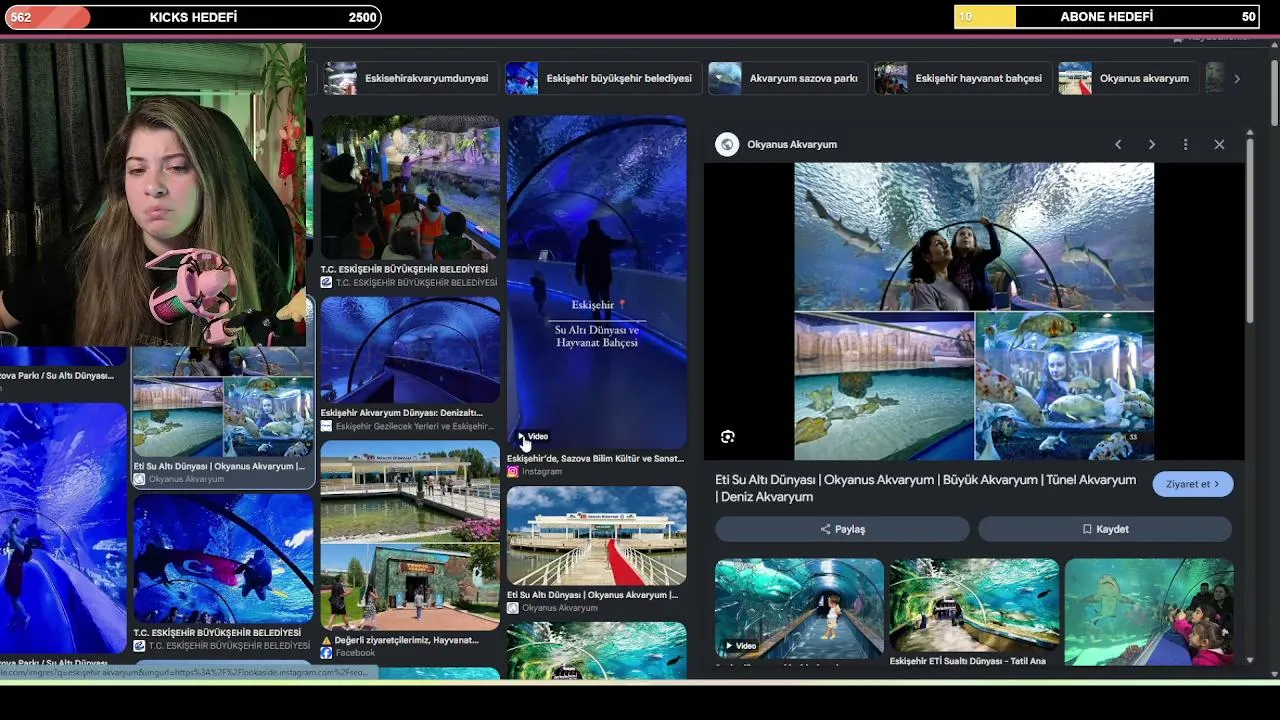Screen dimensions: 1280x720
Task: Share the image with the Paylaş button
Action: (842, 529)
